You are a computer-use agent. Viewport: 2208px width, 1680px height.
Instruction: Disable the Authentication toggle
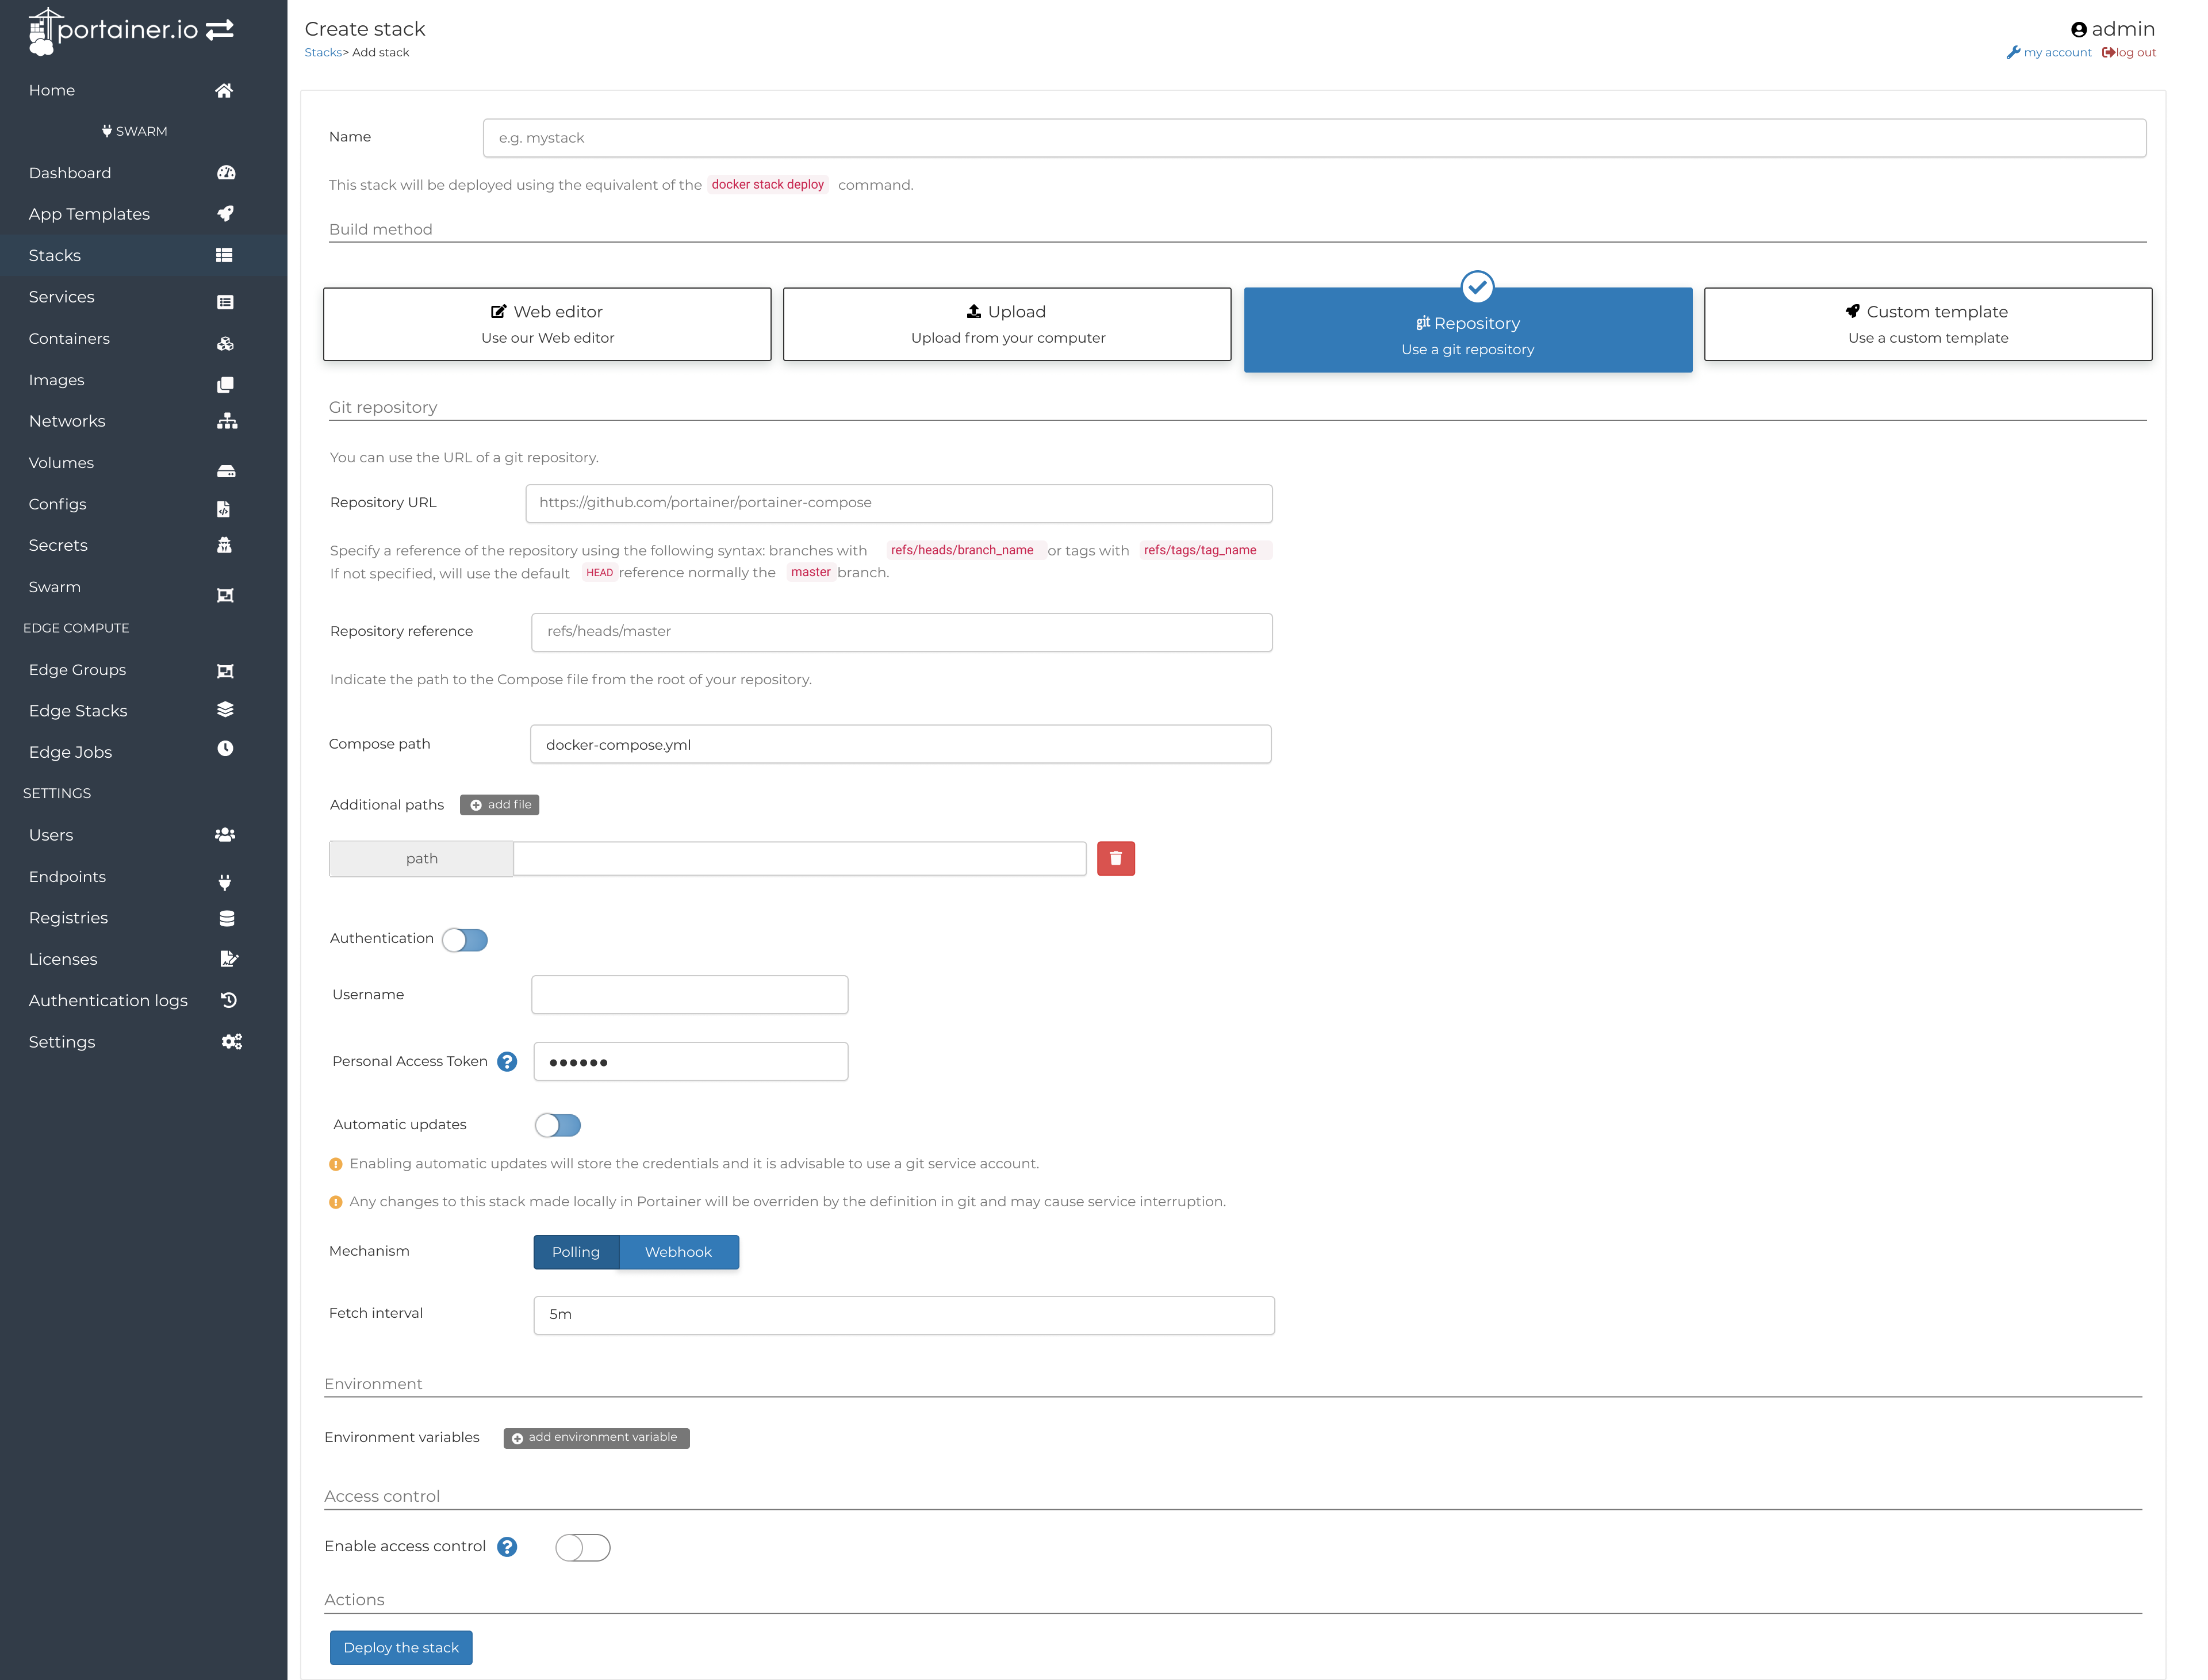click(x=465, y=939)
